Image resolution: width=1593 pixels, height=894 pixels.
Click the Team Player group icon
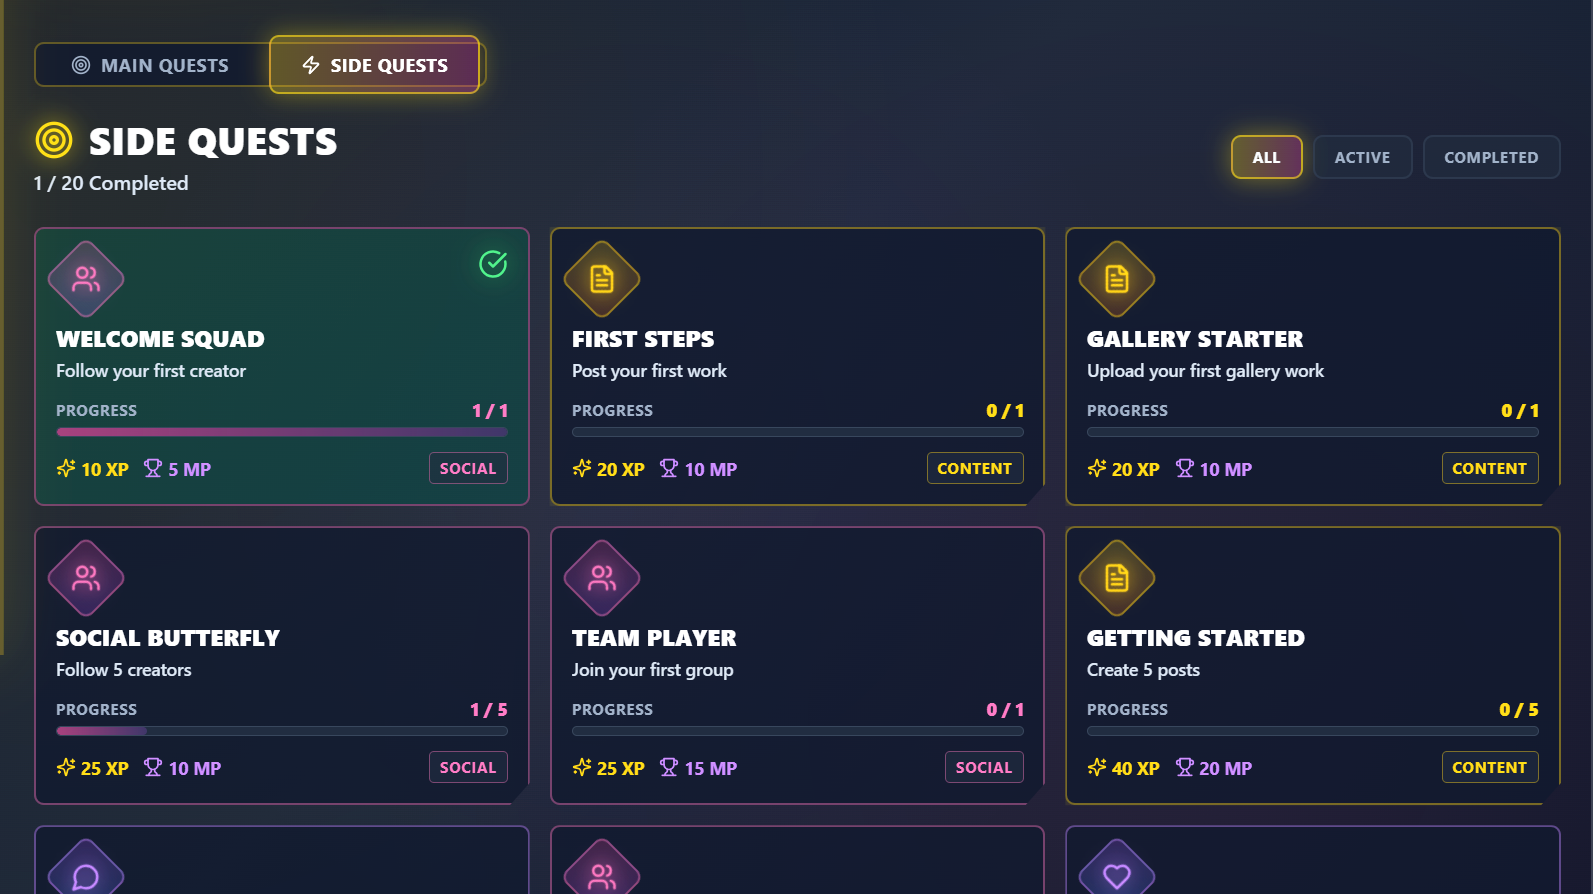tap(601, 578)
